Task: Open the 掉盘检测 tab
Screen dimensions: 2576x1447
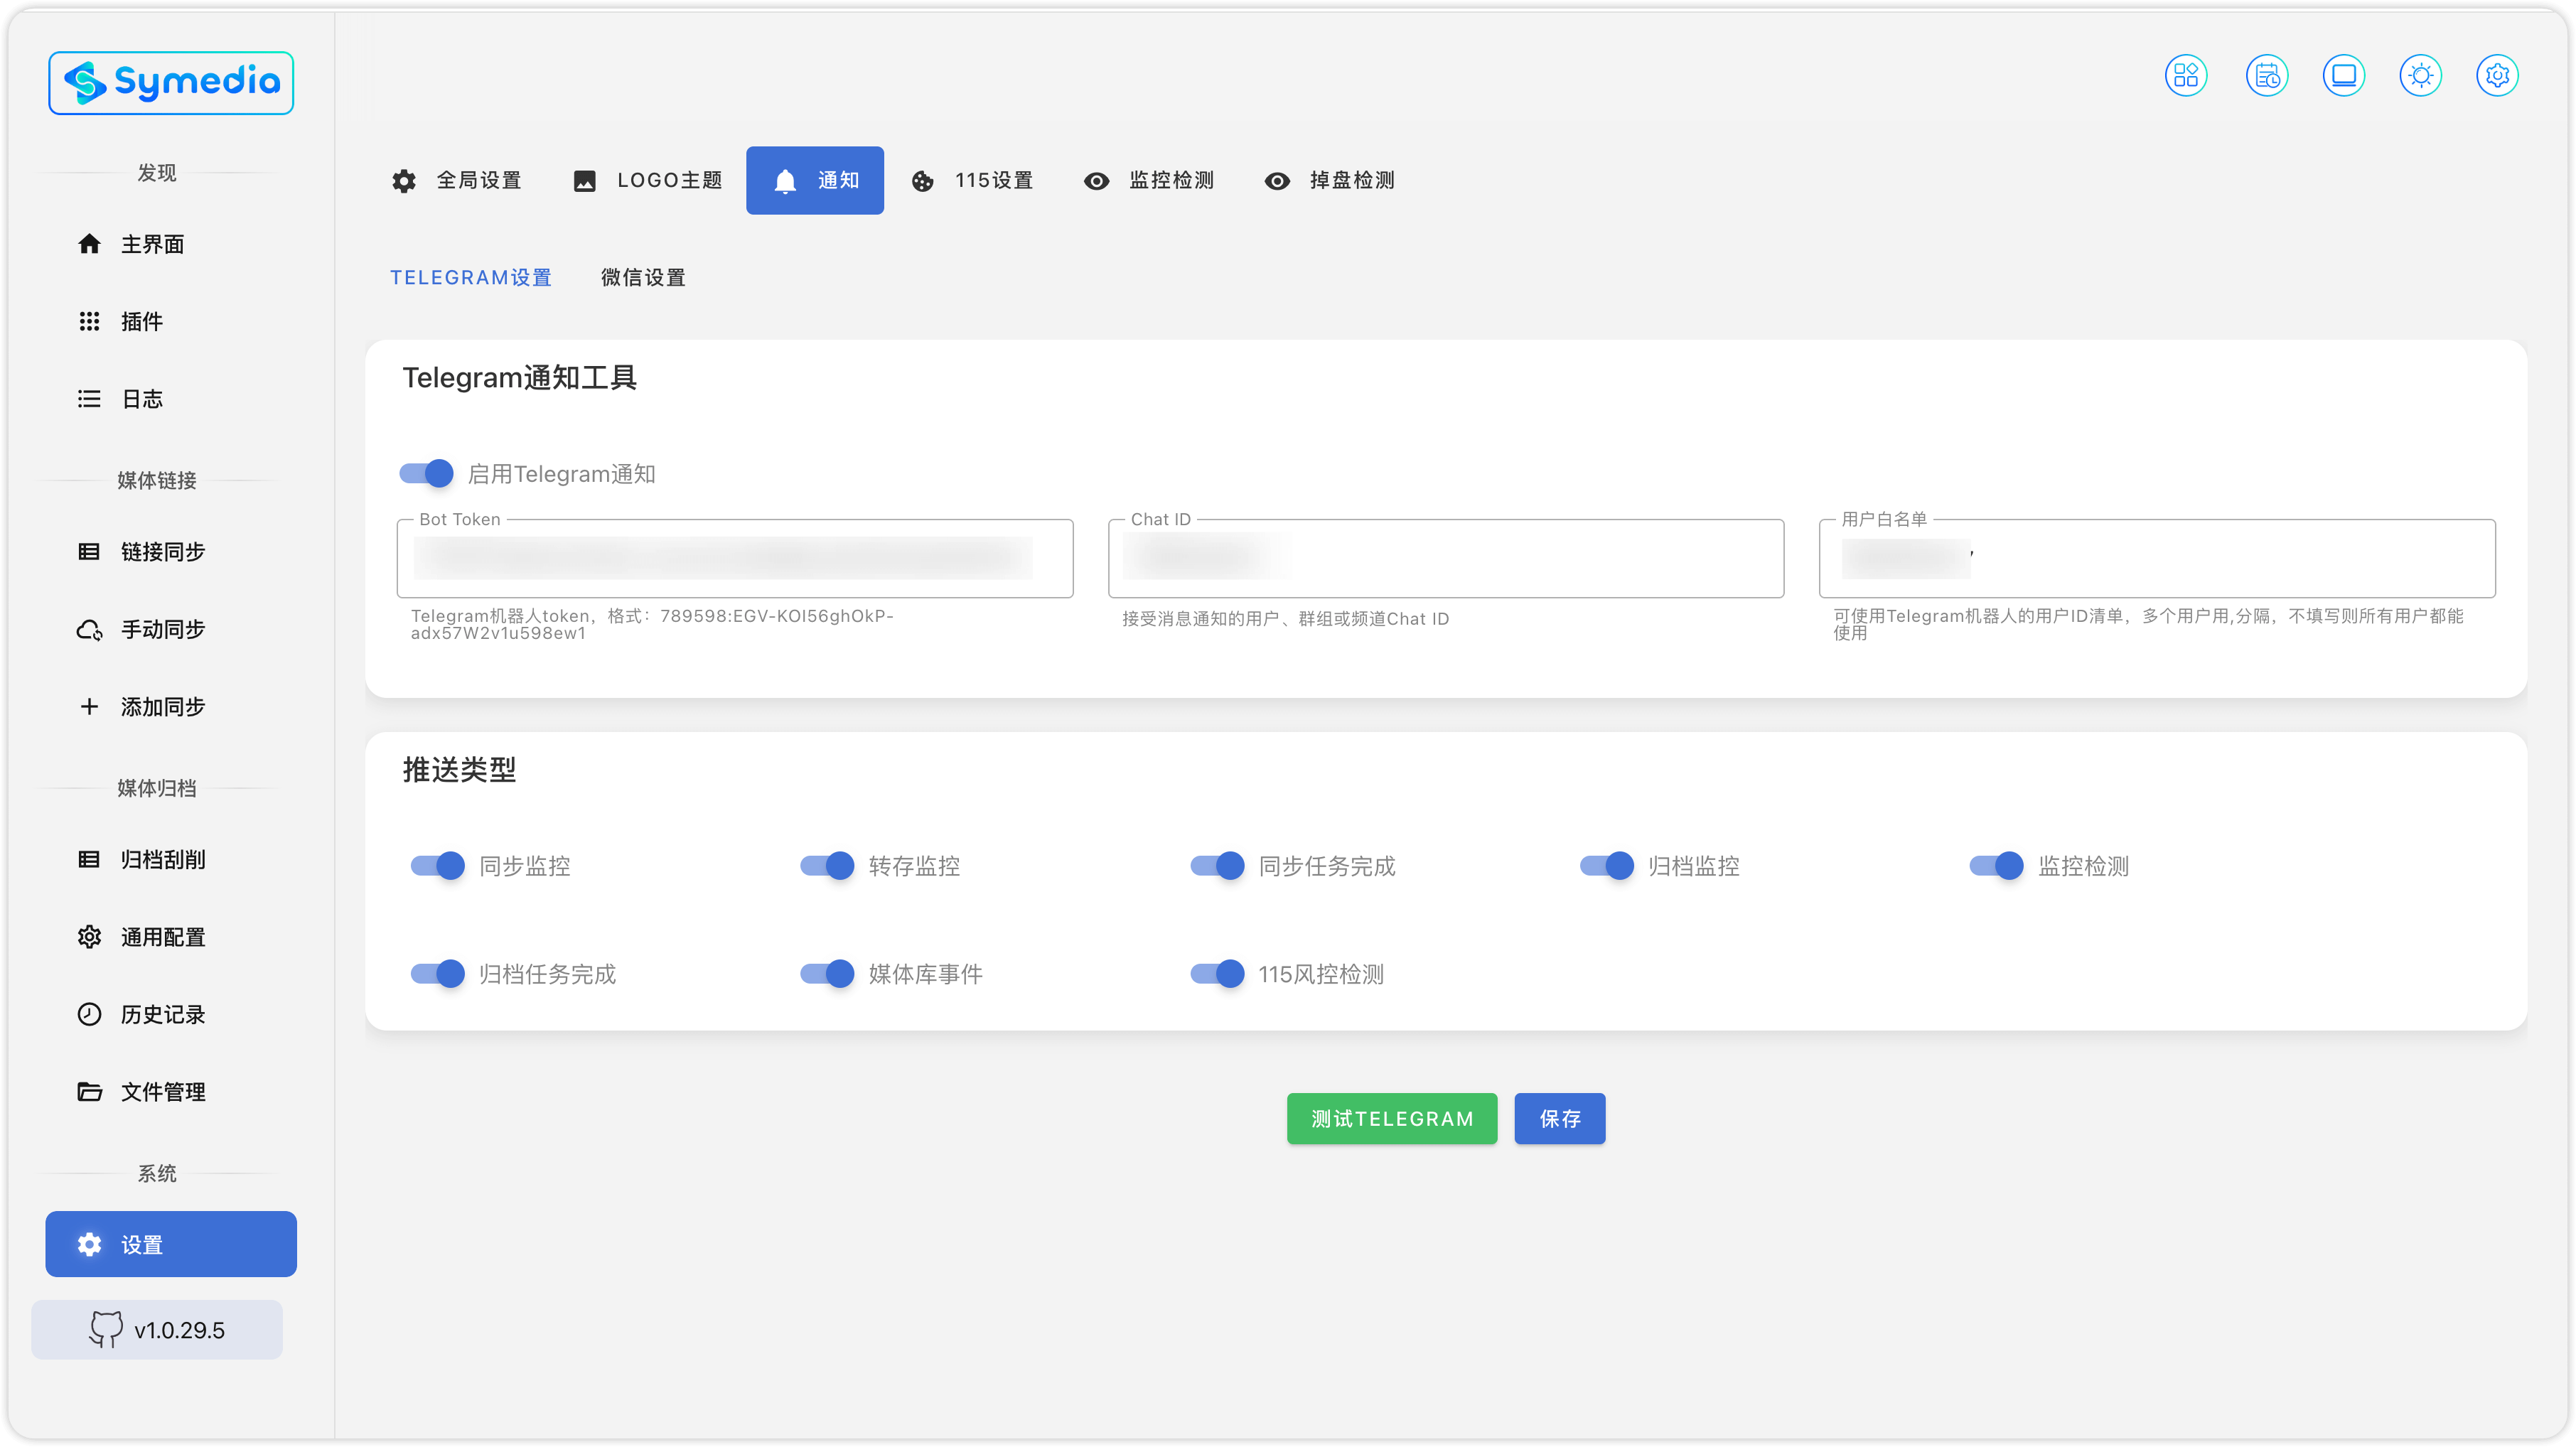Action: point(1329,181)
